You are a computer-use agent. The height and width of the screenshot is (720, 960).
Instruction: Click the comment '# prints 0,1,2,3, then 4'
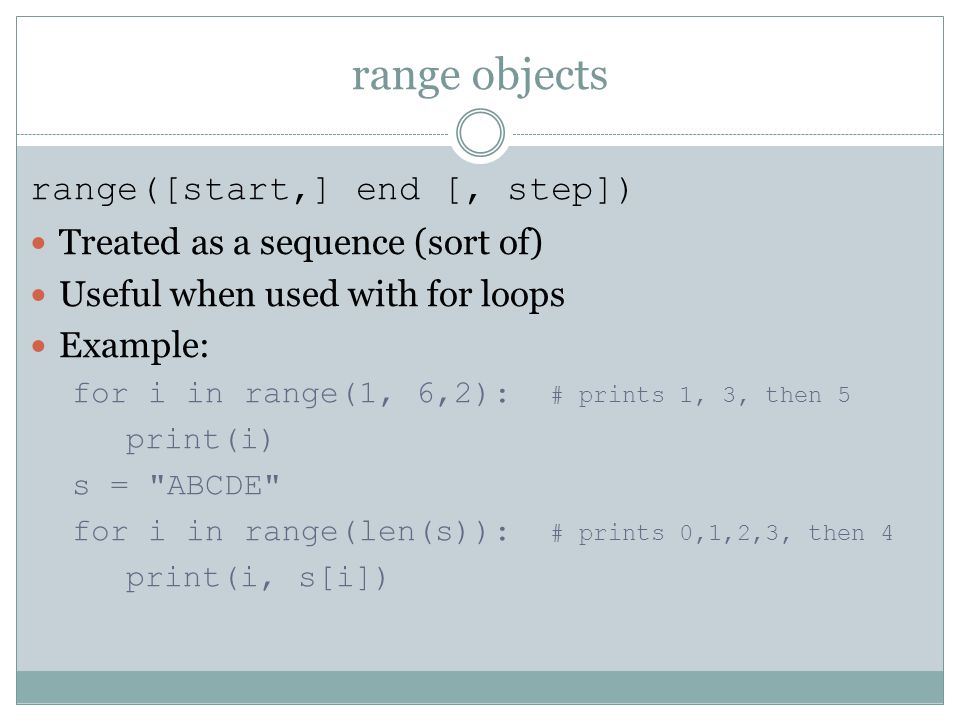pyautogui.click(x=722, y=533)
